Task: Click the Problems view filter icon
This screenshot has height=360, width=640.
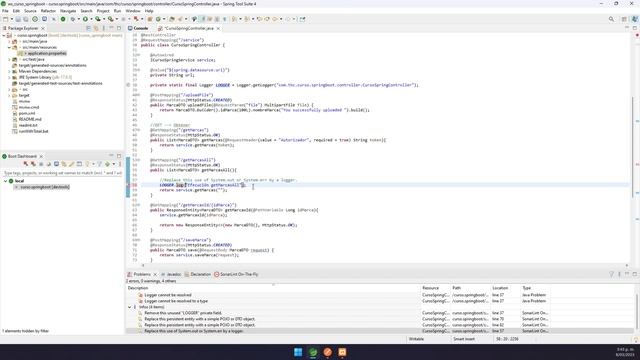Action: point(611,274)
